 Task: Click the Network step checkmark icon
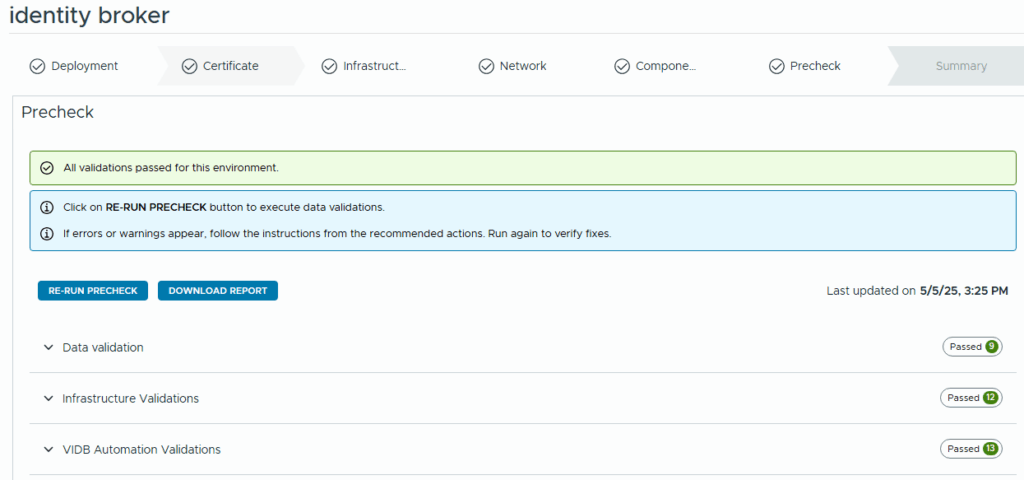(486, 66)
